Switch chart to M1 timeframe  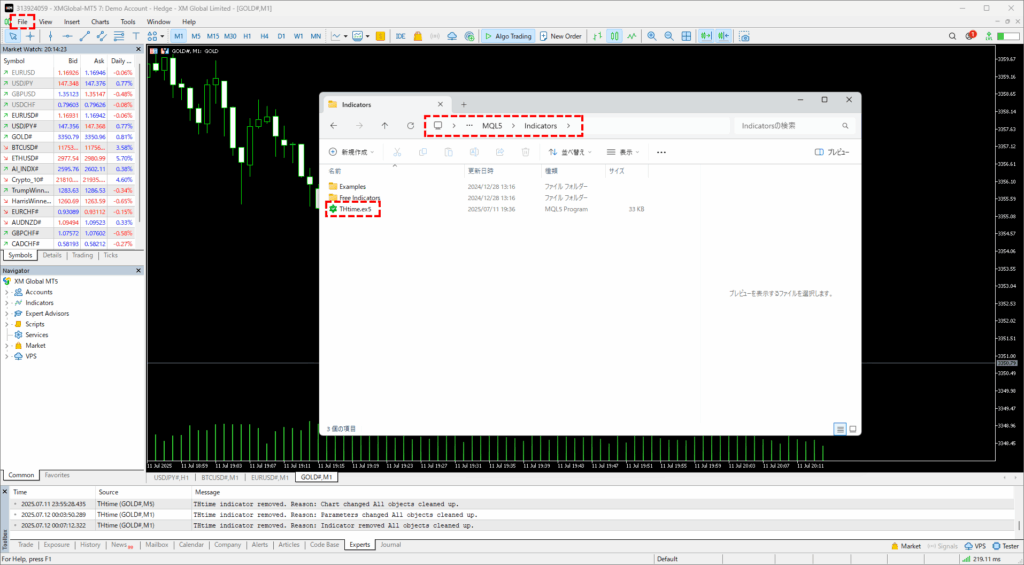pos(178,37)
